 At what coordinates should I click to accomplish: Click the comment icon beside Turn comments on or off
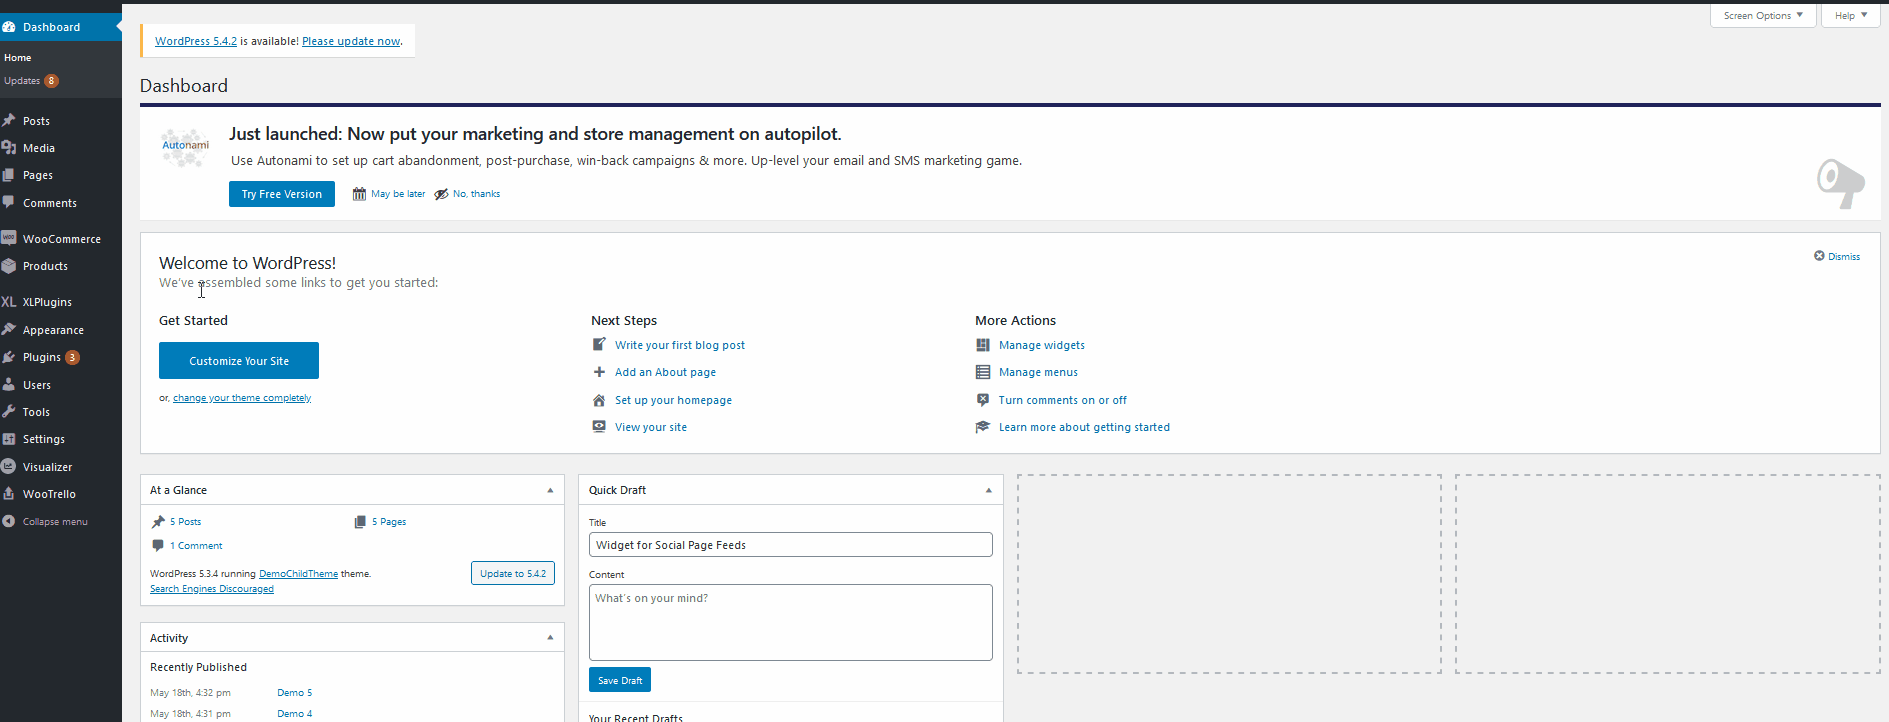tap(983, 399)
